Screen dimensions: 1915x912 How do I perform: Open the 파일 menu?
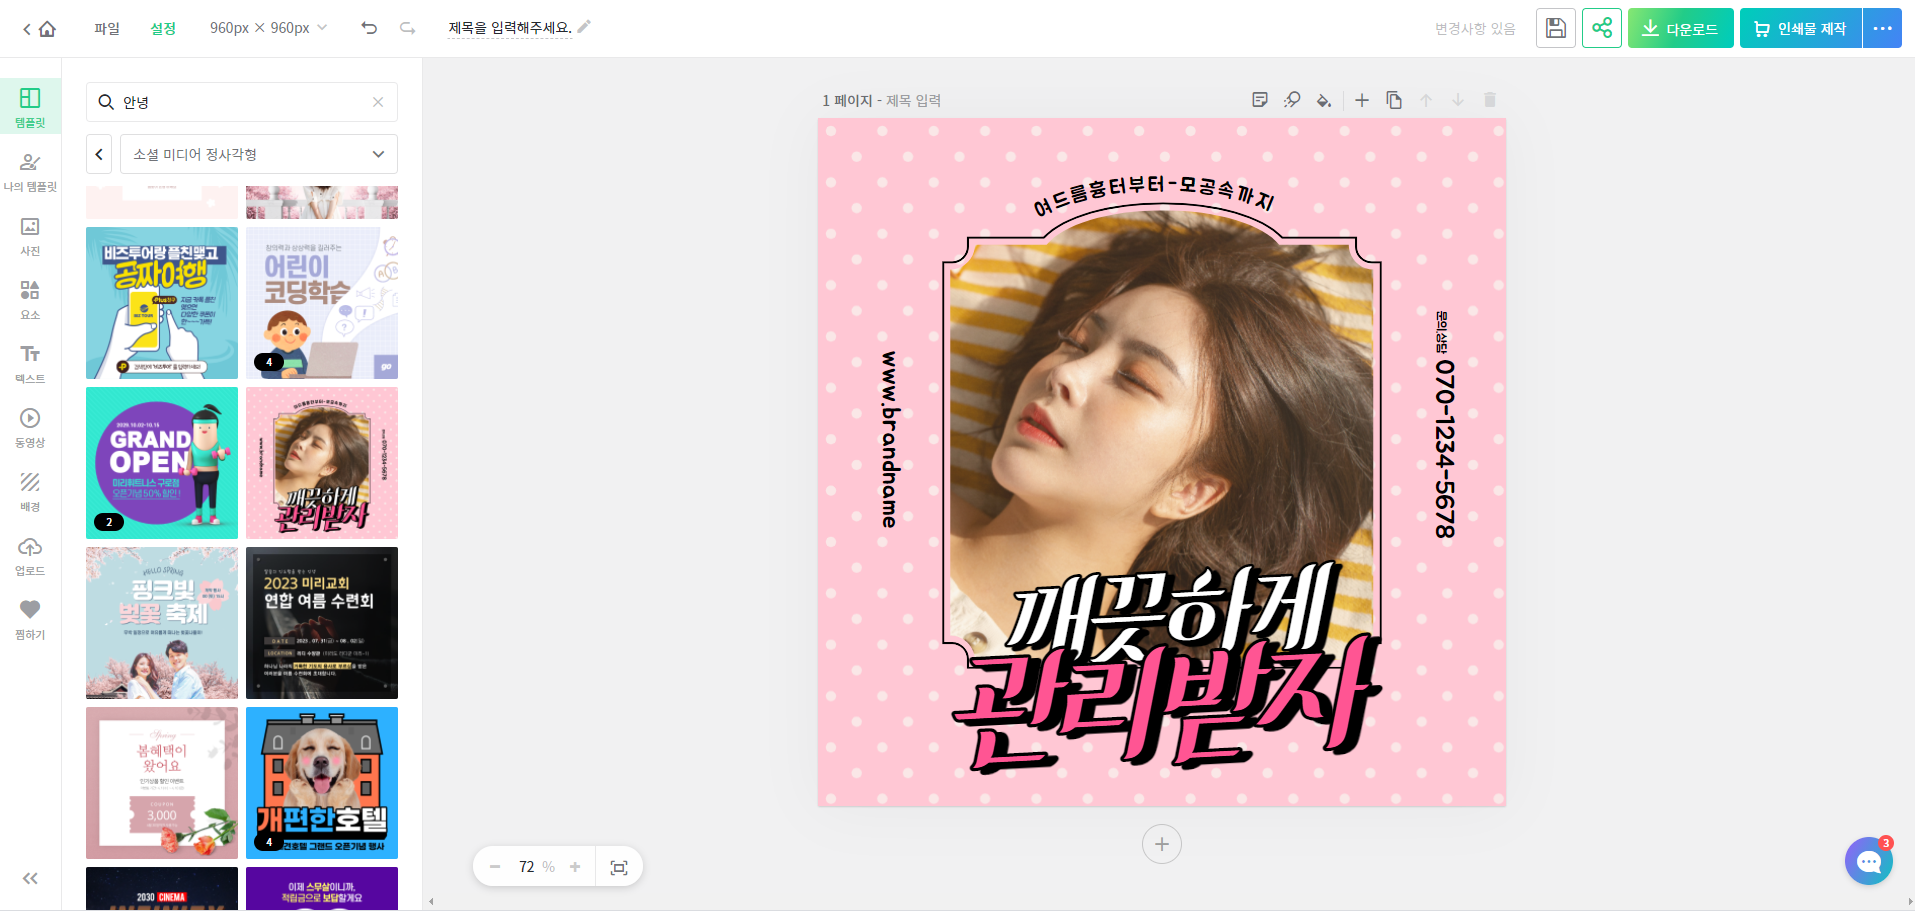point(107,29)
